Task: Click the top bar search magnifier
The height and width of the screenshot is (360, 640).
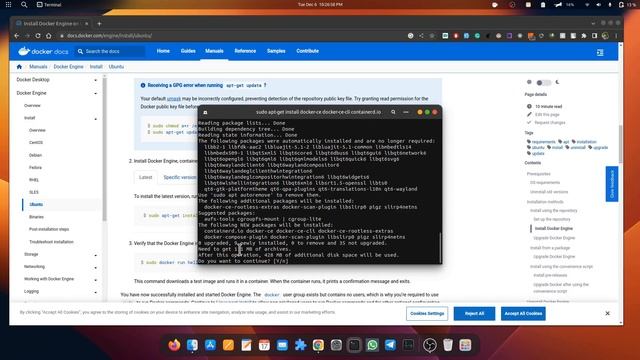Action: click(x=24, y=4)
